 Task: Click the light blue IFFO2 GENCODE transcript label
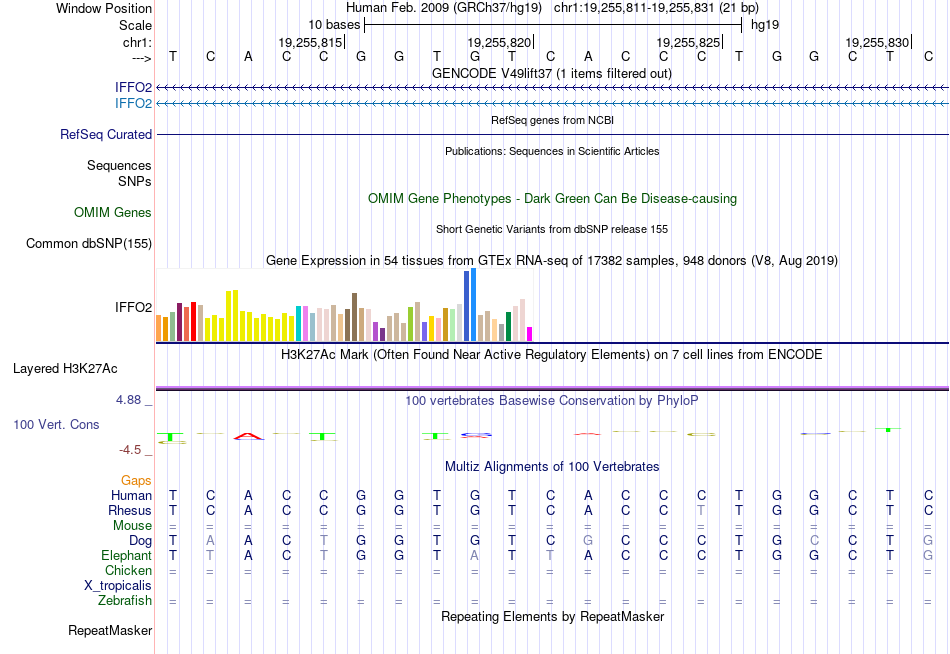133,103
